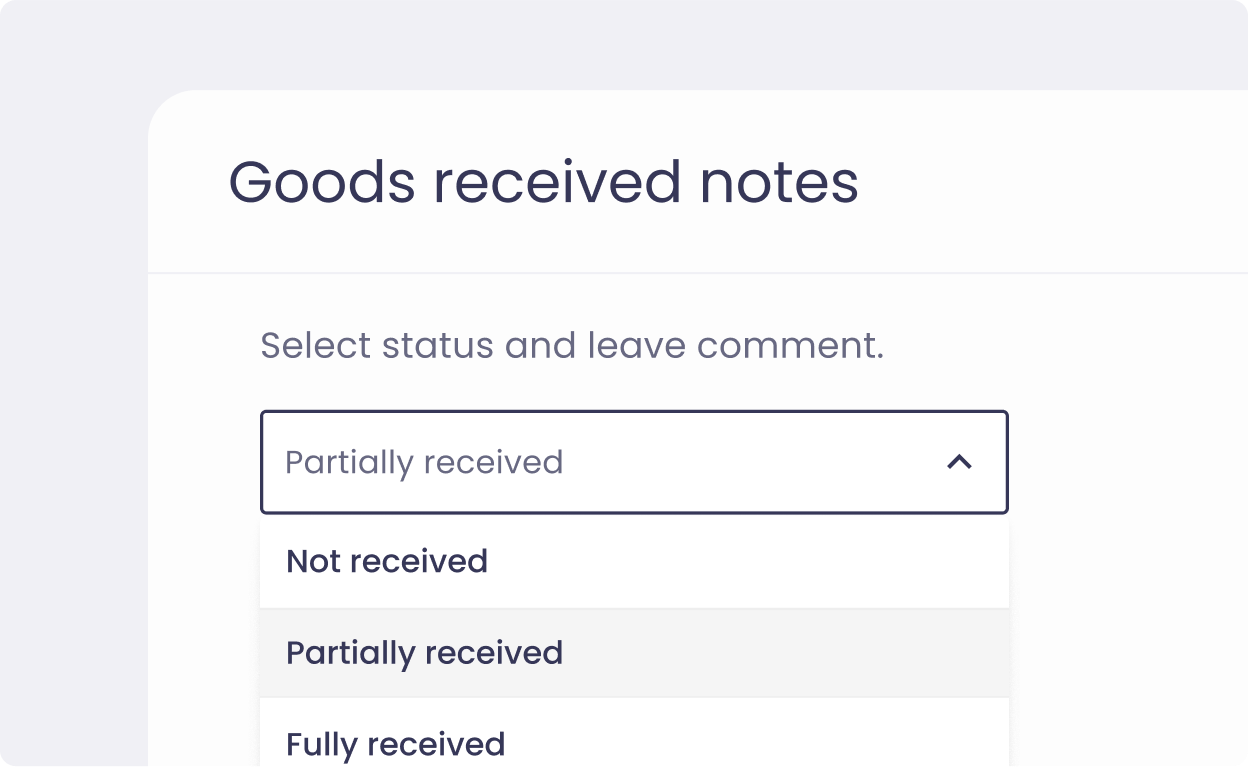Click the Fully received row at the bottom
1248x767 pixels.
pos(395,744)
